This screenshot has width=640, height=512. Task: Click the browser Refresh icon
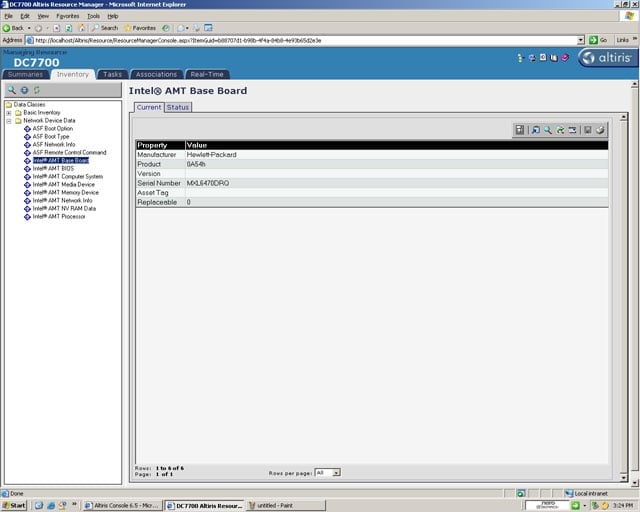coord(69,28)
